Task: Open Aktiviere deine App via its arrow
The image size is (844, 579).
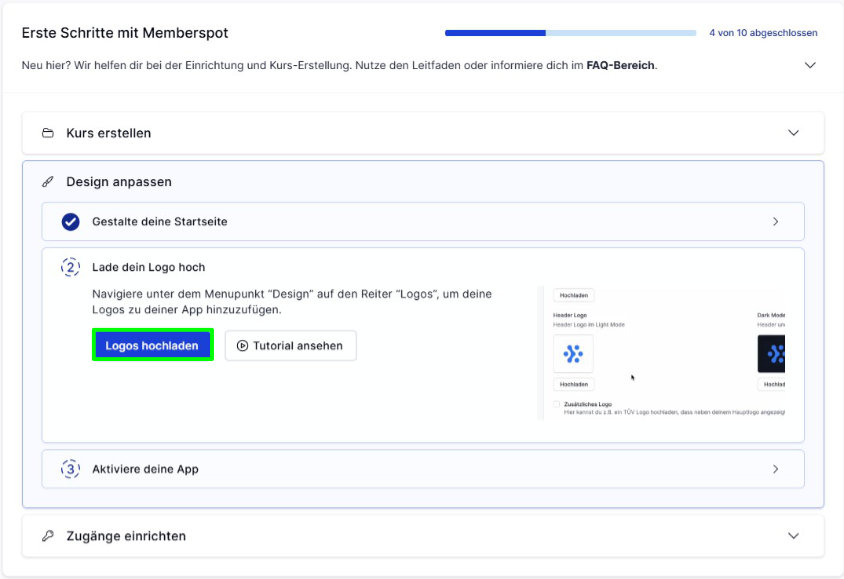Action: 776,469
